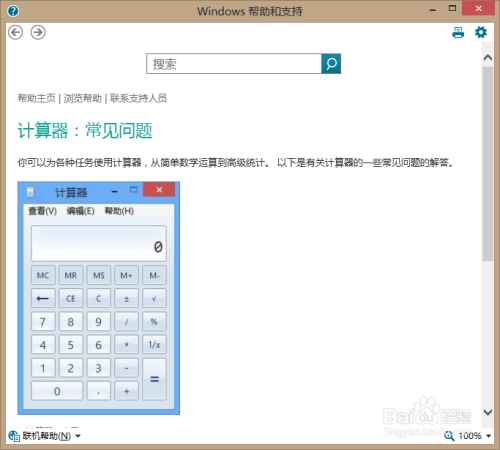Click the help question mark icon in the title bar
This screenshot has height=450, width=500.
coord(13,11)
